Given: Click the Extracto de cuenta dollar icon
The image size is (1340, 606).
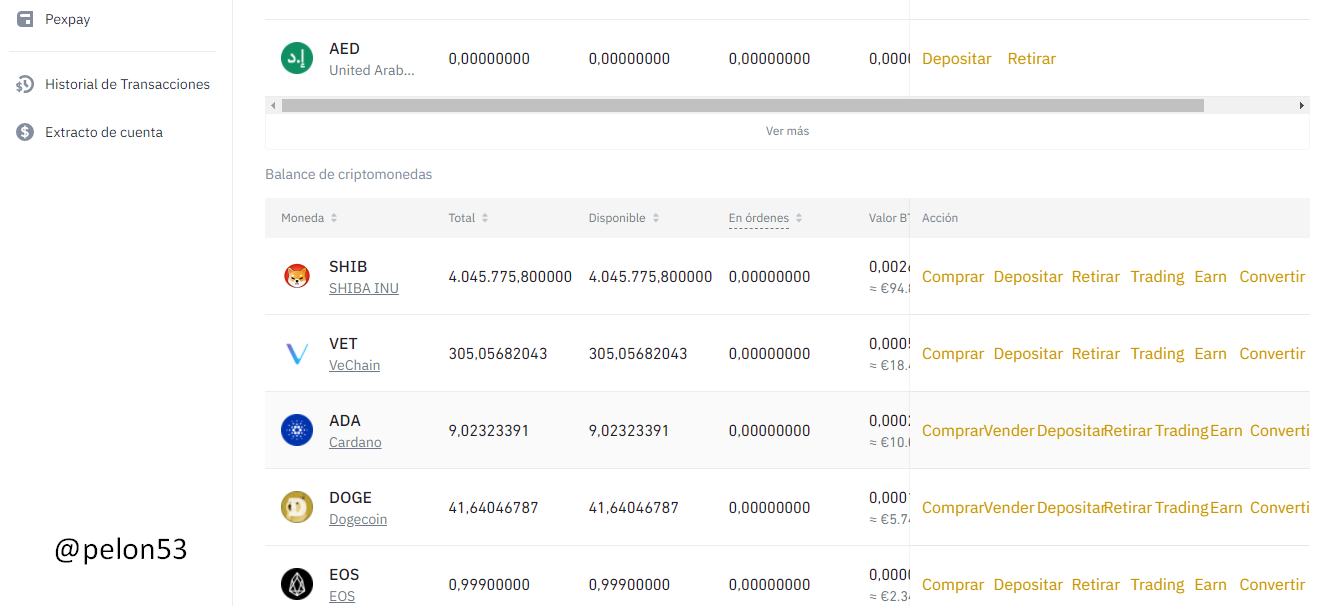Looking at the screenshot, I should click(25, 132).
